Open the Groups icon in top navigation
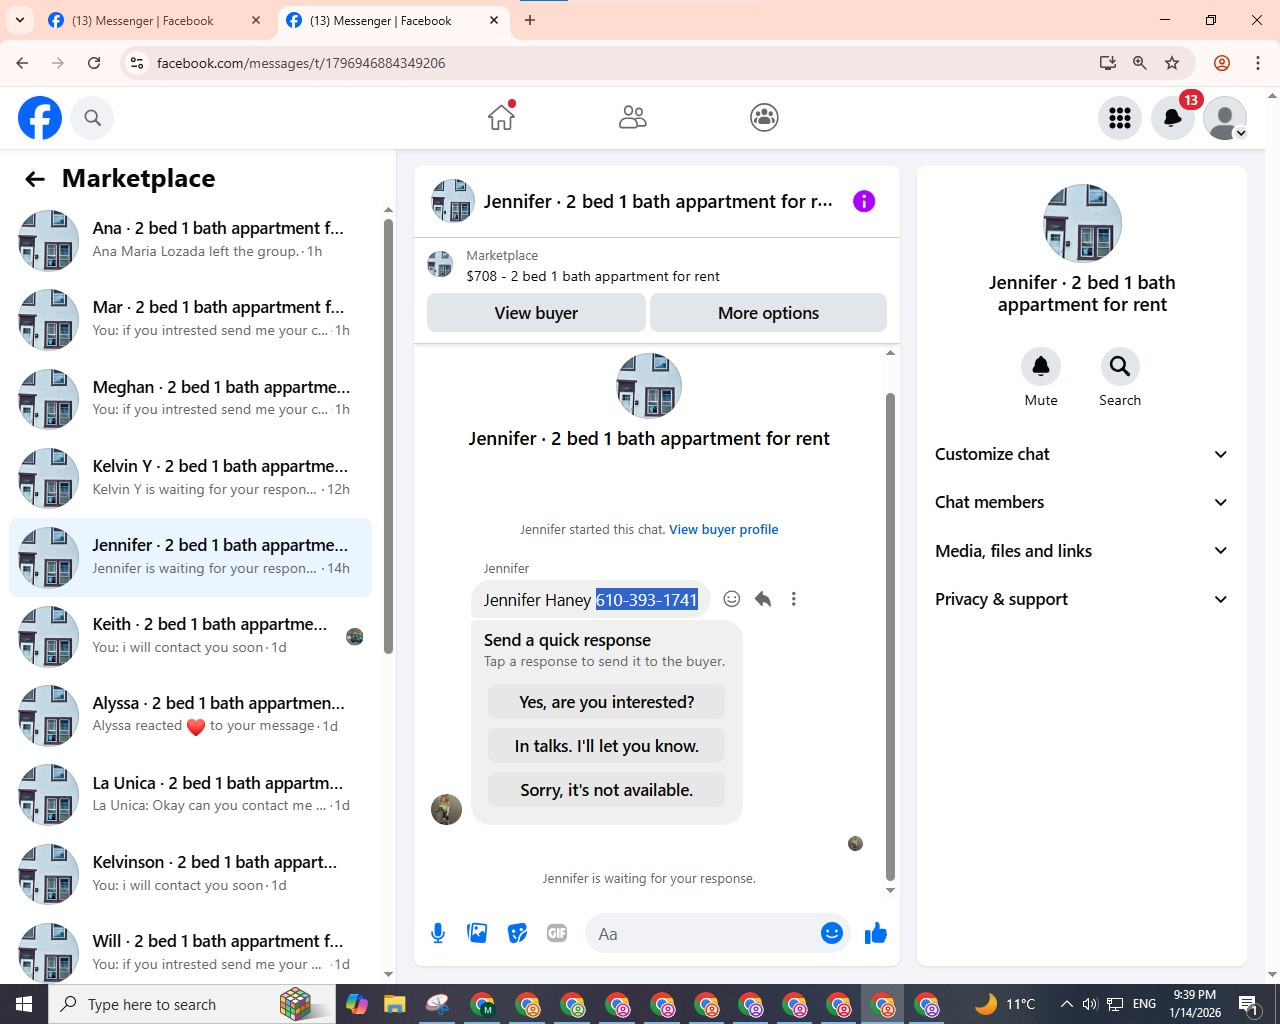1280x1024 pixels. (x=764, y=118)
